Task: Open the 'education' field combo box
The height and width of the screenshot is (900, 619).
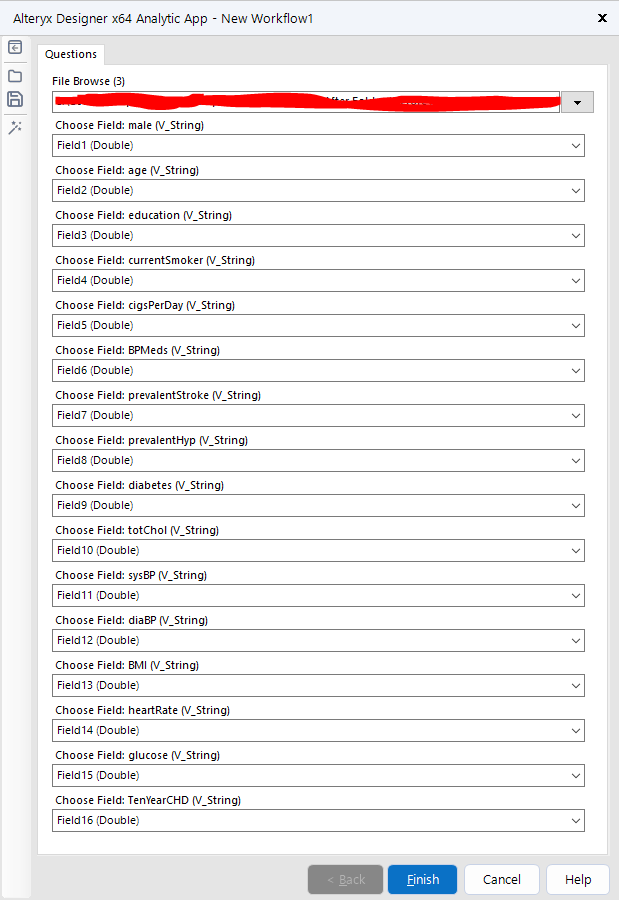Action: pyautogui.click(x=575, y=236)
